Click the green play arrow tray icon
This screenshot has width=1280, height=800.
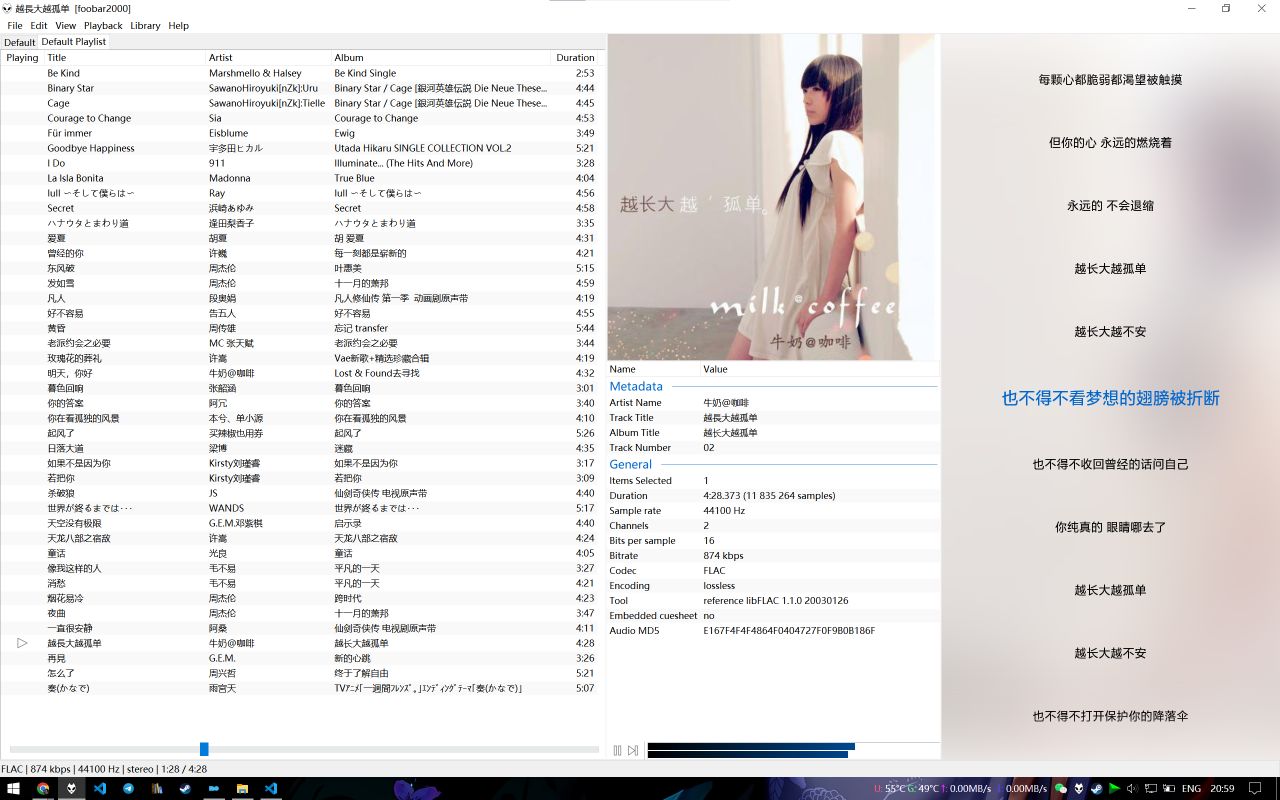pyautogui.click(x=1114, y=788)
